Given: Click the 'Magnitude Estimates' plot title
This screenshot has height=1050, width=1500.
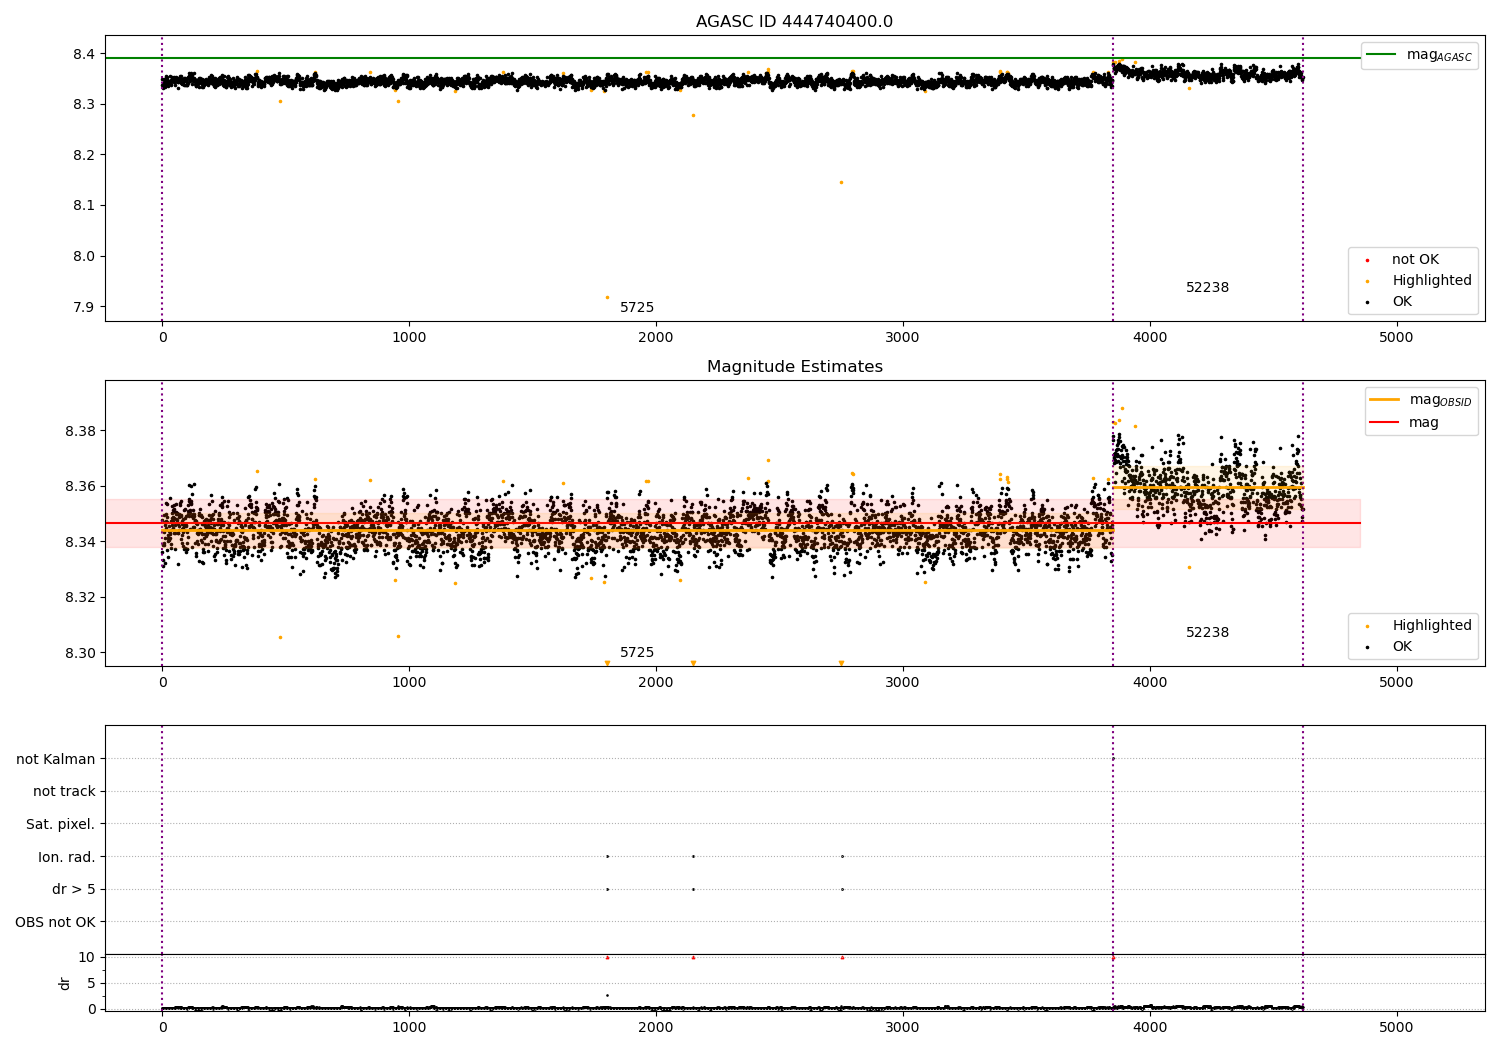Looking at the screenshot, I should (x=794, y=367).
